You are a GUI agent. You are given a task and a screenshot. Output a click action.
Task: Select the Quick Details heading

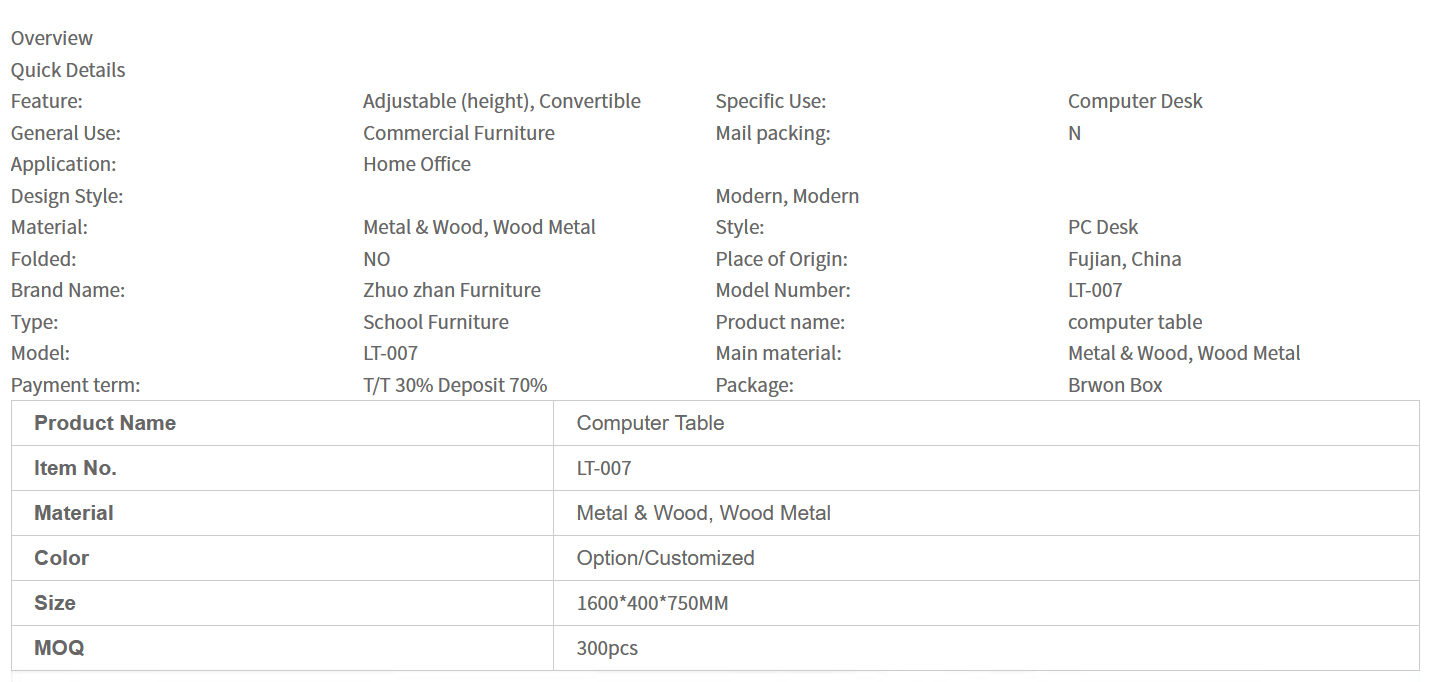[x=68, y=70]
